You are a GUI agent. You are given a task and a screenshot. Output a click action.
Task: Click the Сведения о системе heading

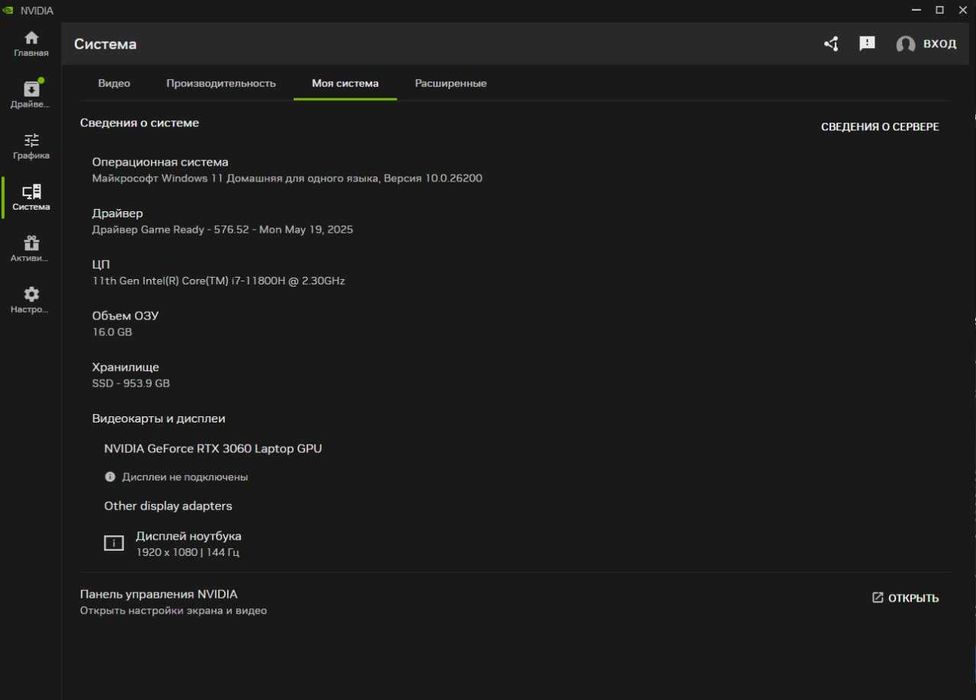pos(139,123)
